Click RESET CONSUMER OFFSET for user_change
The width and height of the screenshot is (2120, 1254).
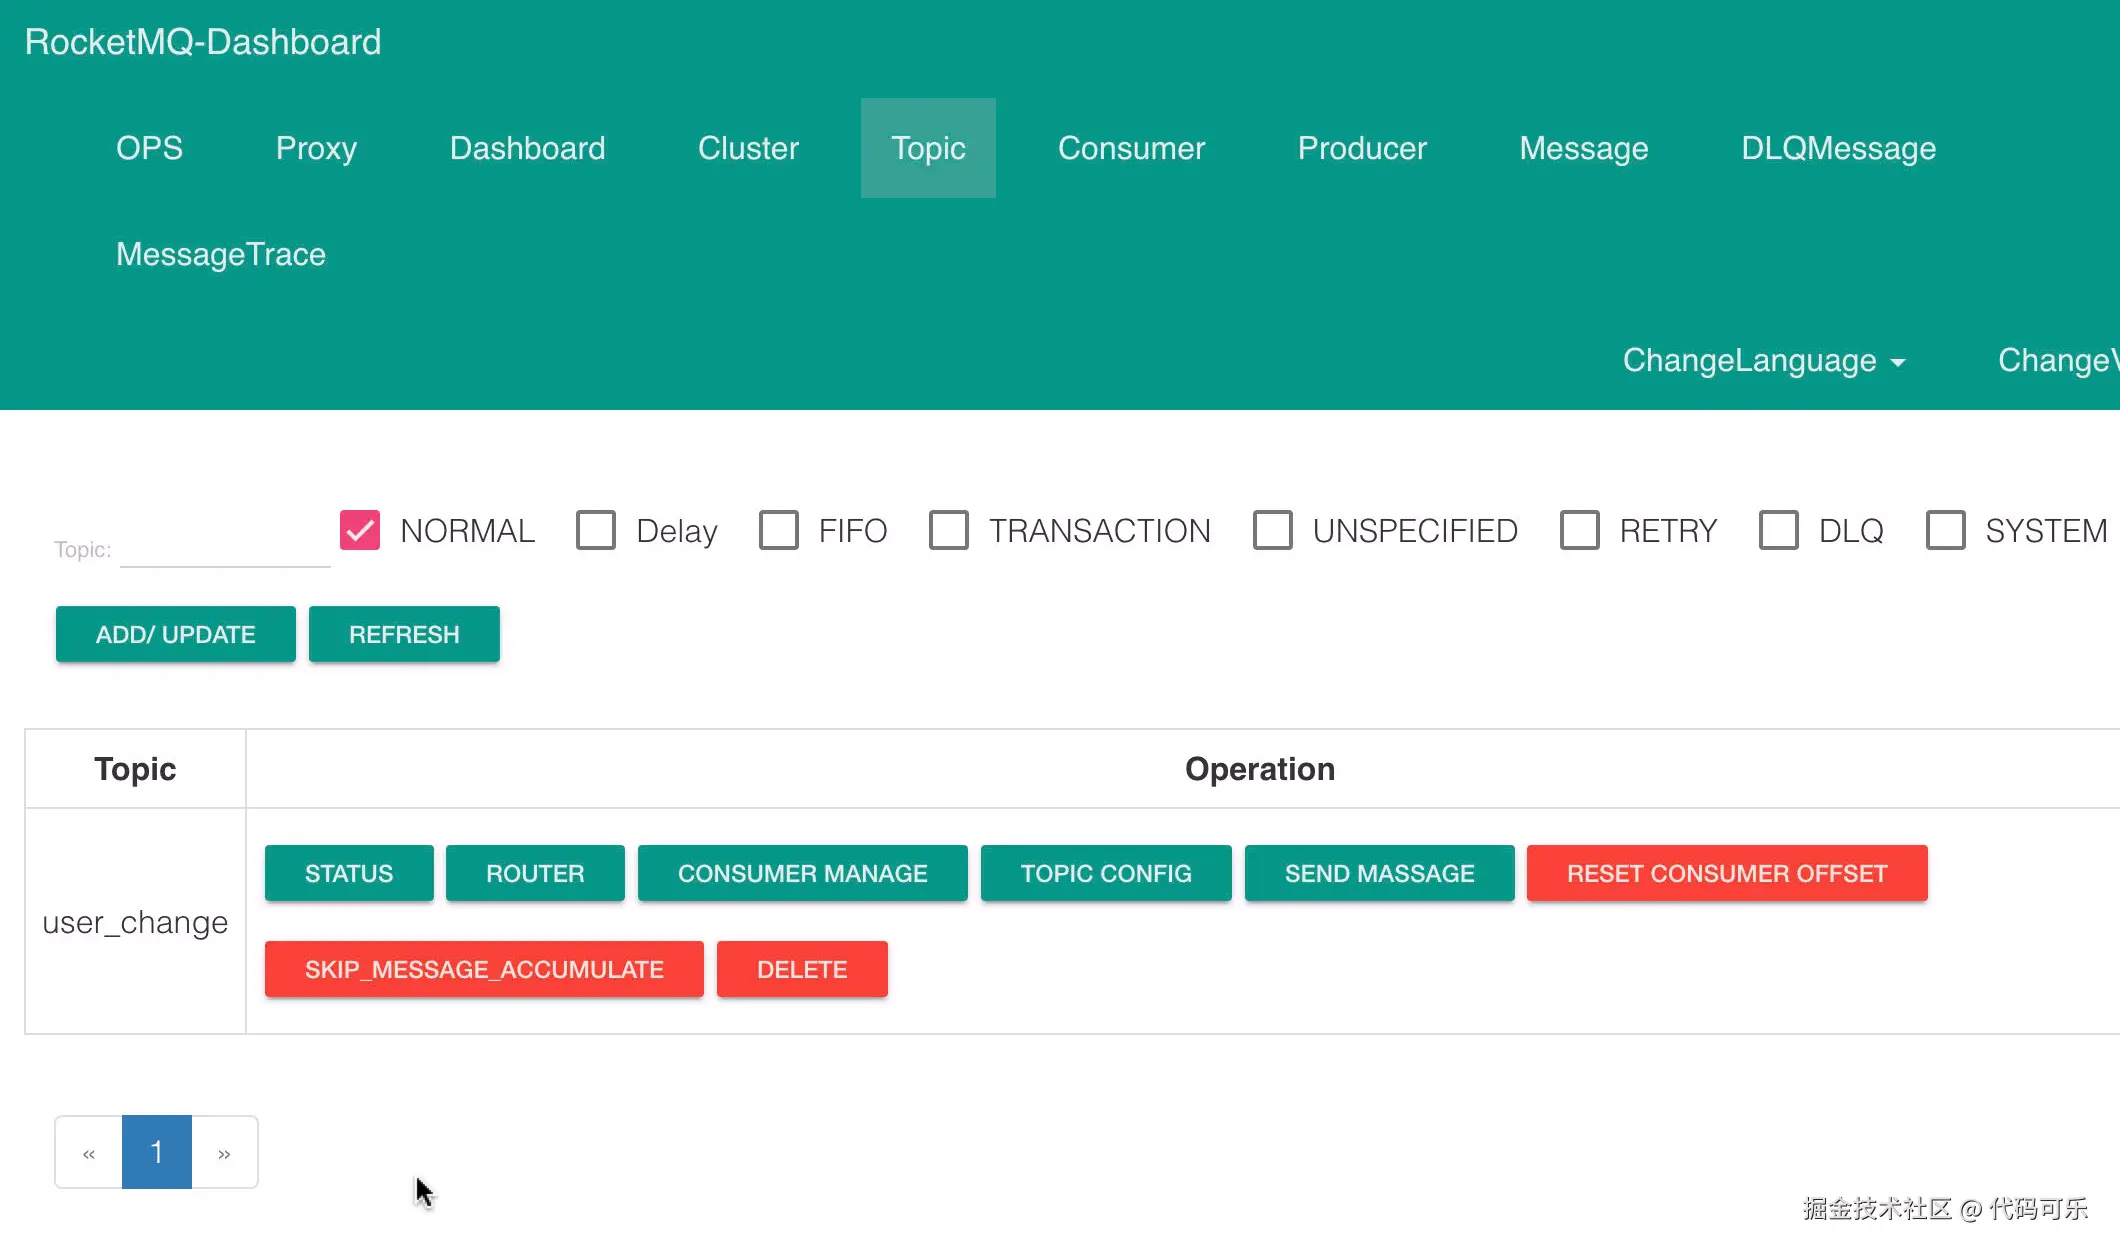click(x=1727, y=873)
